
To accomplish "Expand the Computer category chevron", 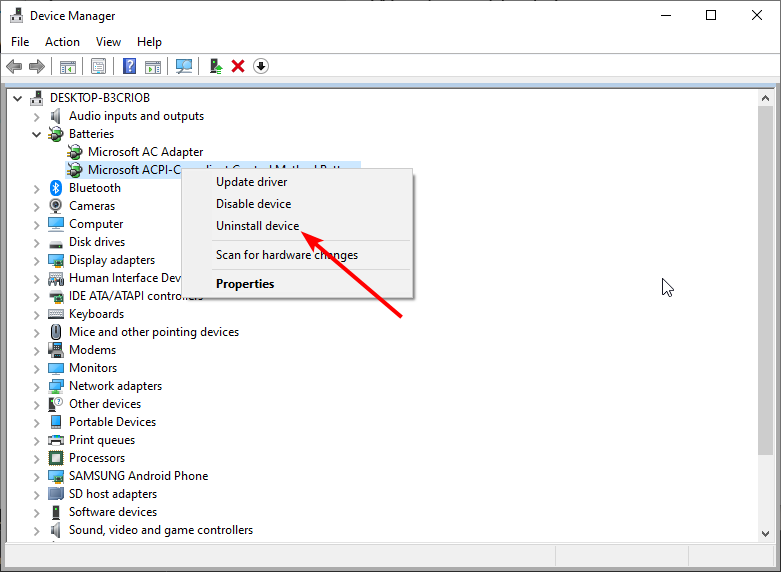I will [36, 225].
